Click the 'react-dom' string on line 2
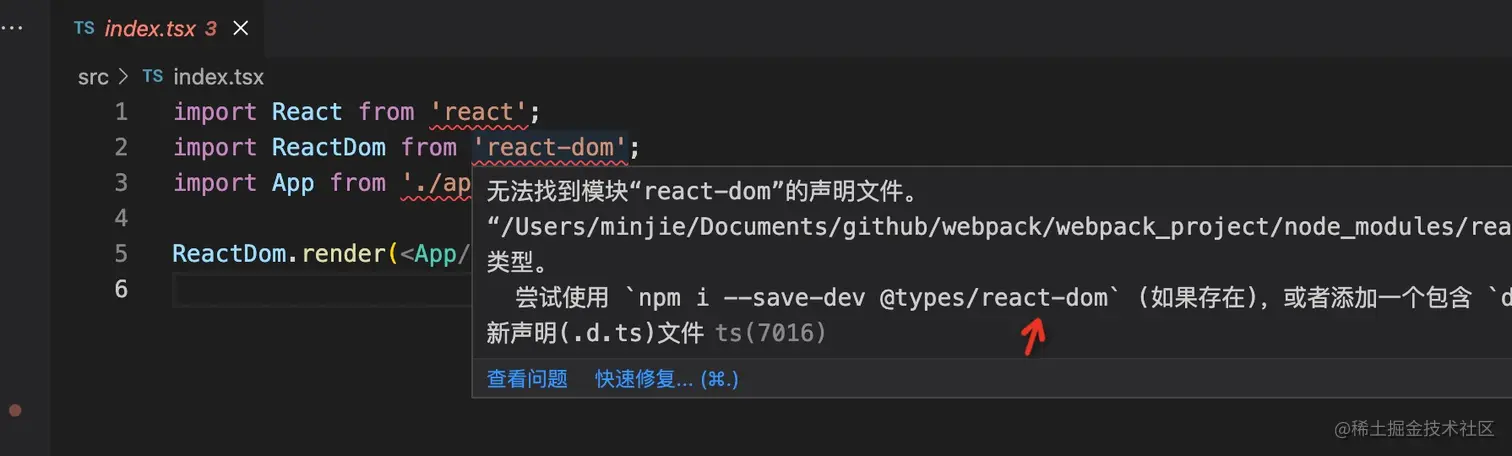Image resolution: width=1512 pixels, height=456 pixels. [x=550, y=147]
